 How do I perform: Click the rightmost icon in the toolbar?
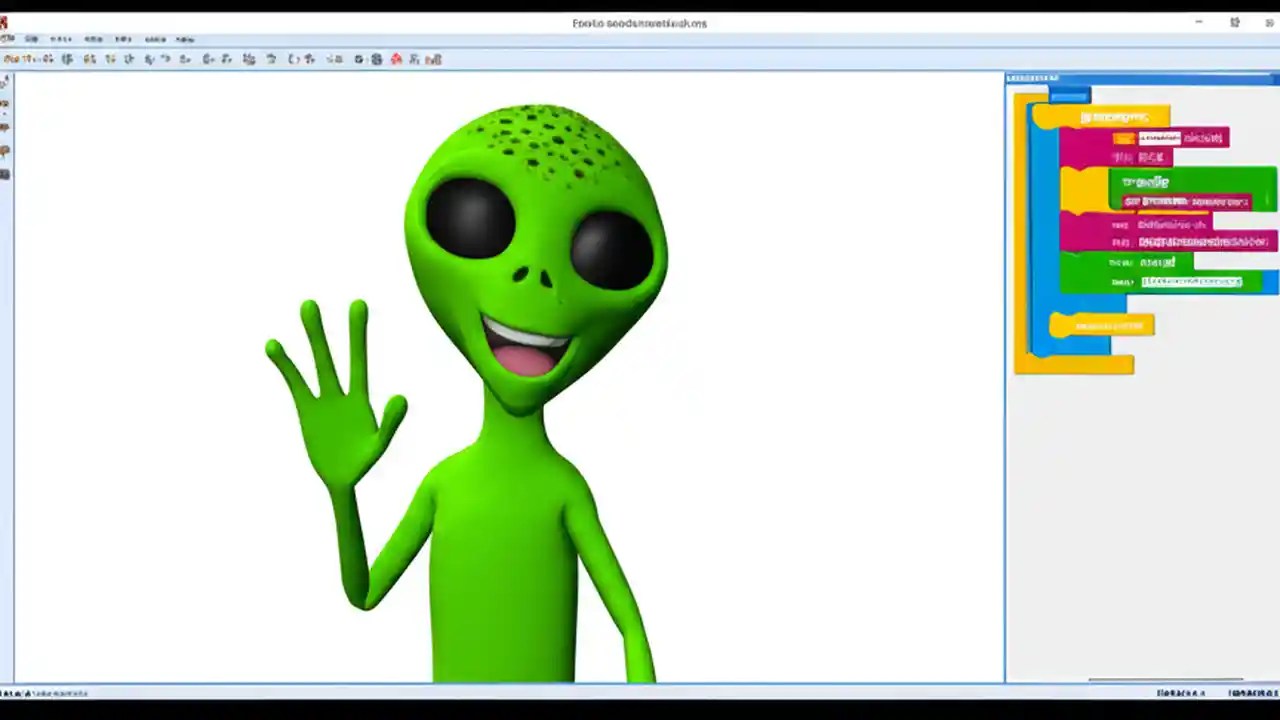tap(433, 59)
